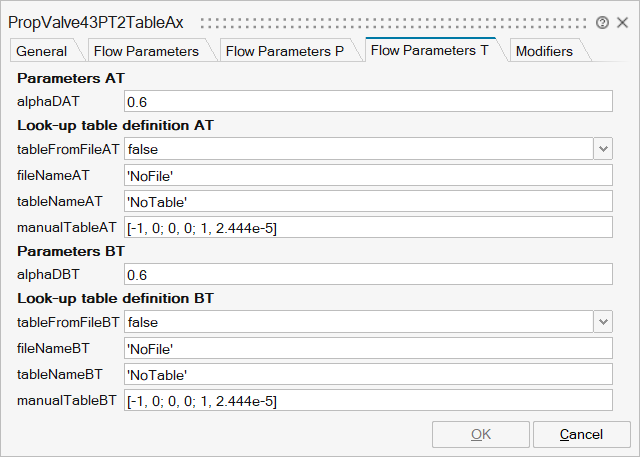Screen dimensions: 640x457
Task: Select the manualTableAT input box
Action: click(x=367, y=228)
